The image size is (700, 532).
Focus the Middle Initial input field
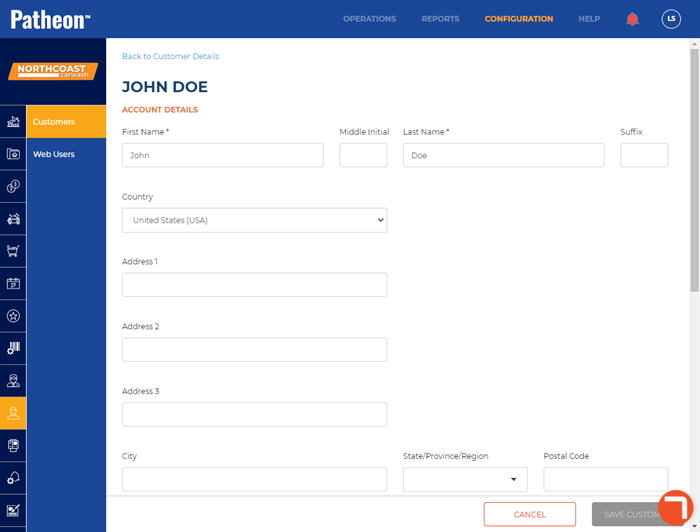(363, 155)
